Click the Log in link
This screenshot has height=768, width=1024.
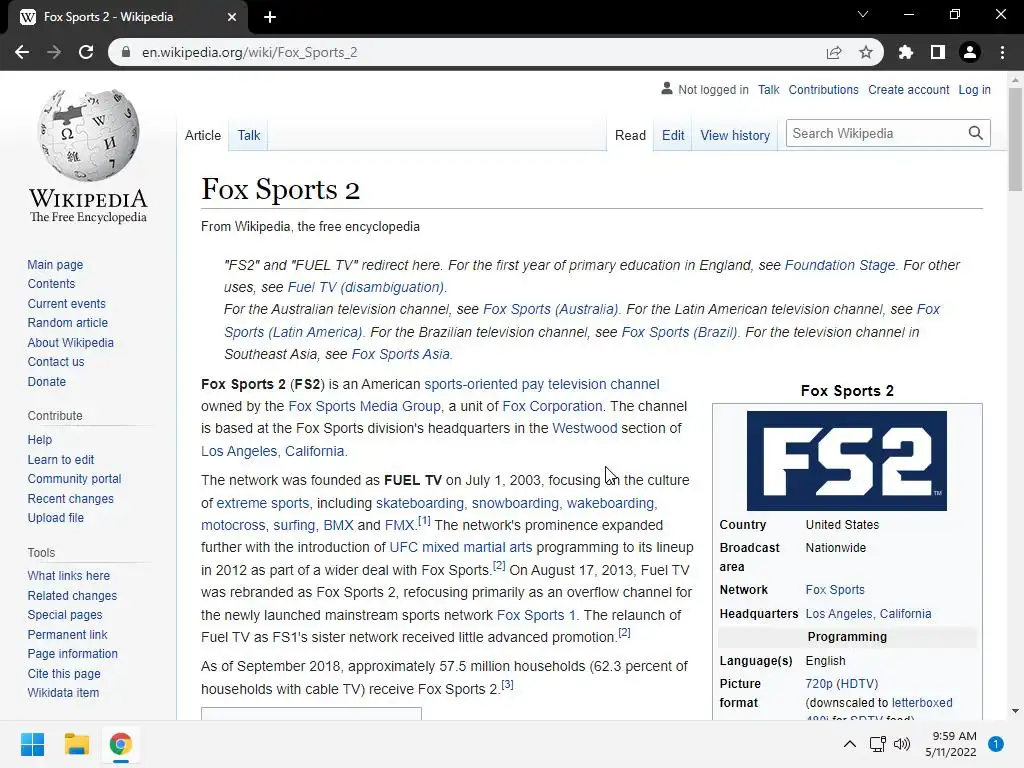pyautogui.click(x=974, y=89)
